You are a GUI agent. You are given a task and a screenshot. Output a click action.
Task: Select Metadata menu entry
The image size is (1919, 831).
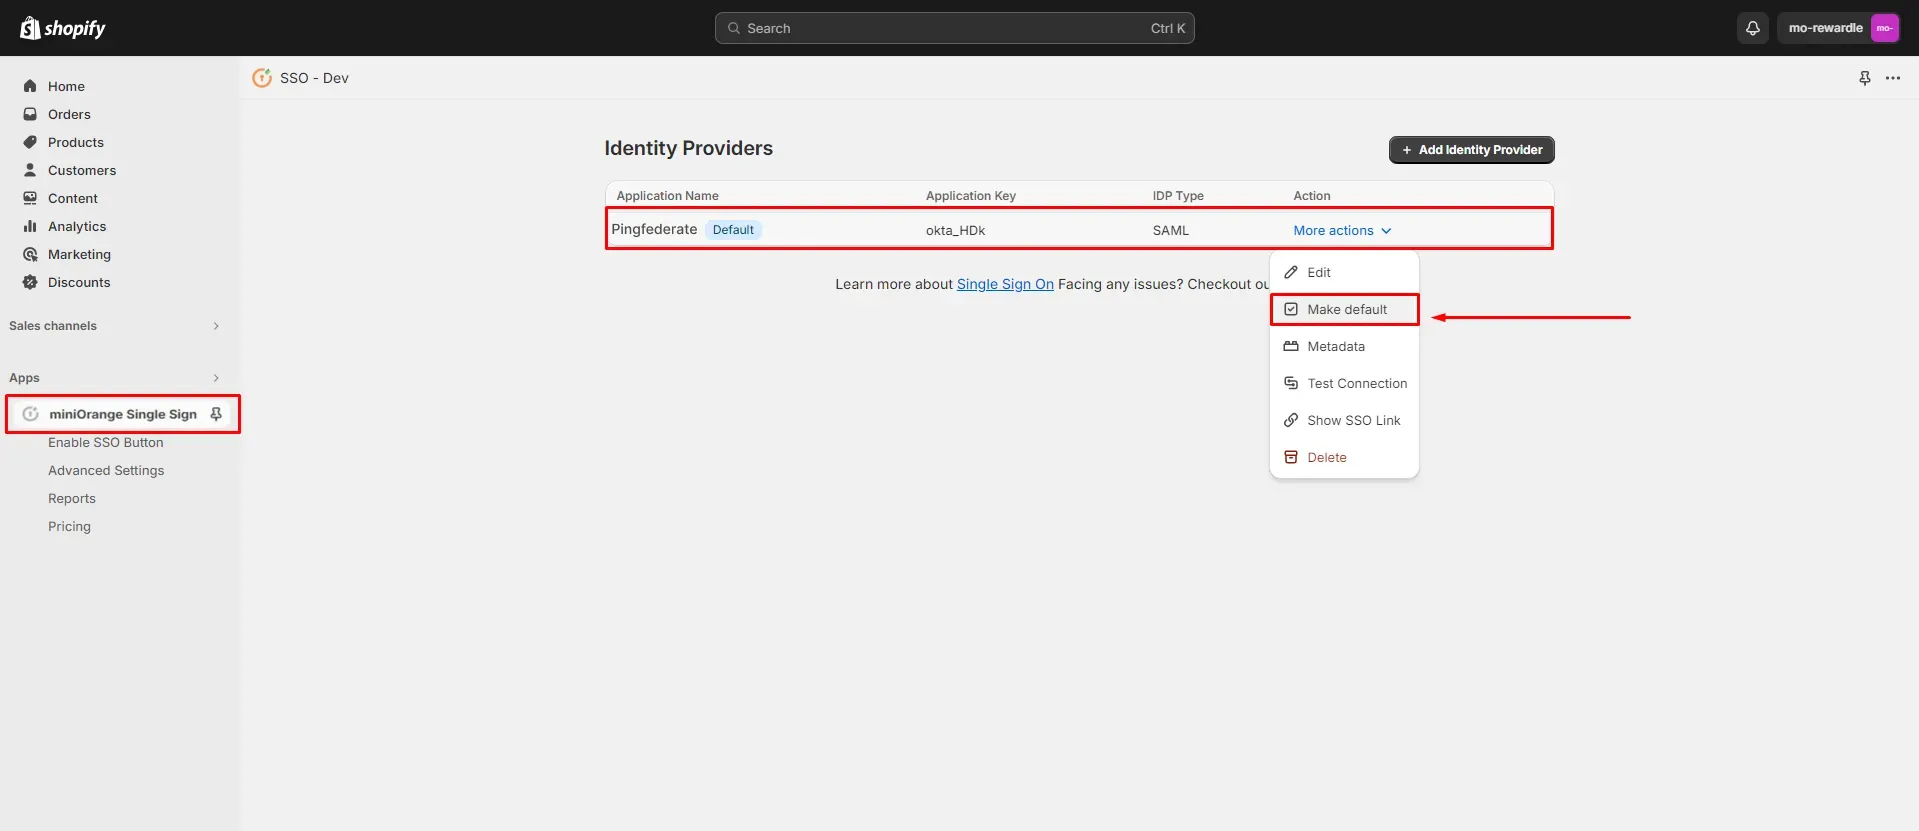click(1344, 346)
